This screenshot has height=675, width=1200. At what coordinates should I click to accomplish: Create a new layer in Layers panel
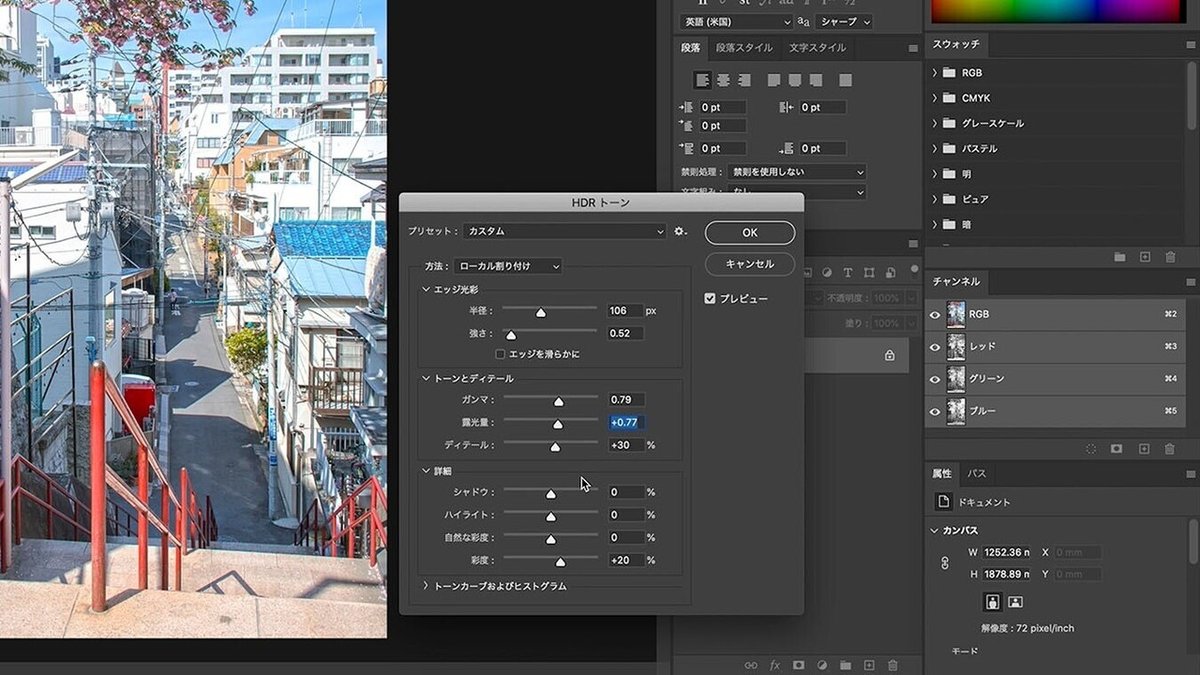pos(869,665)
